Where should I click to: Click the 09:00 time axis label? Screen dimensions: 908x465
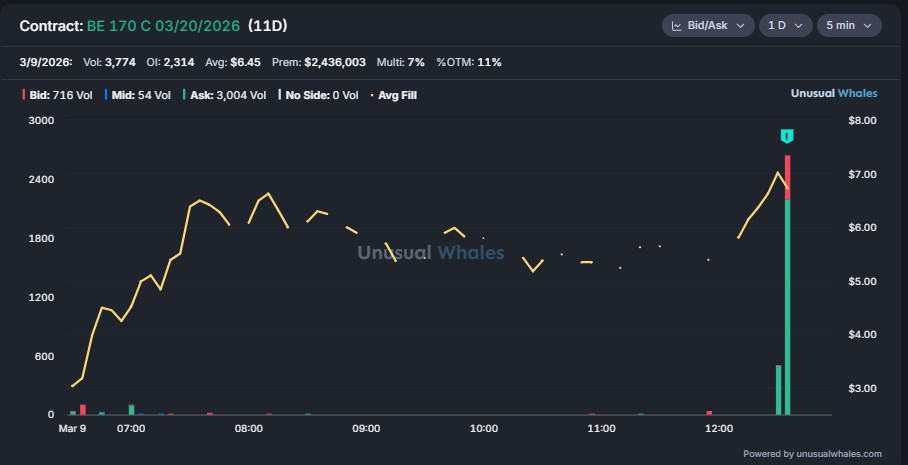point(366,429)
